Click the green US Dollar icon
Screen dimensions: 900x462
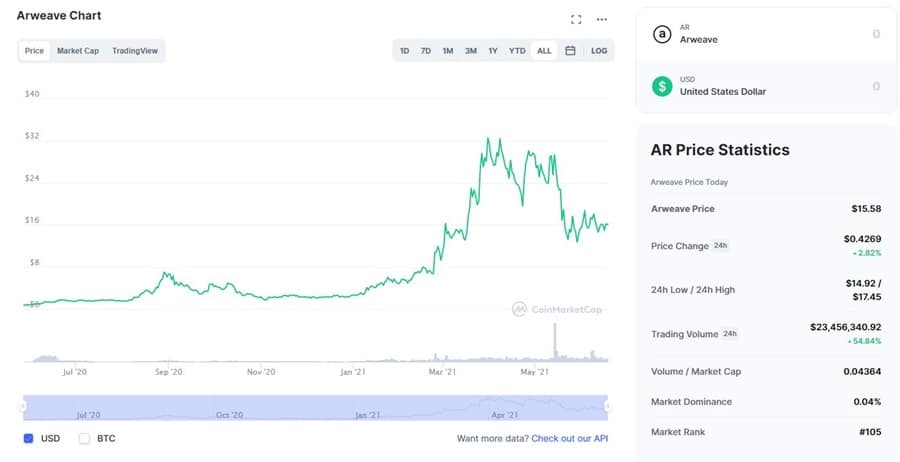(662, 86)
